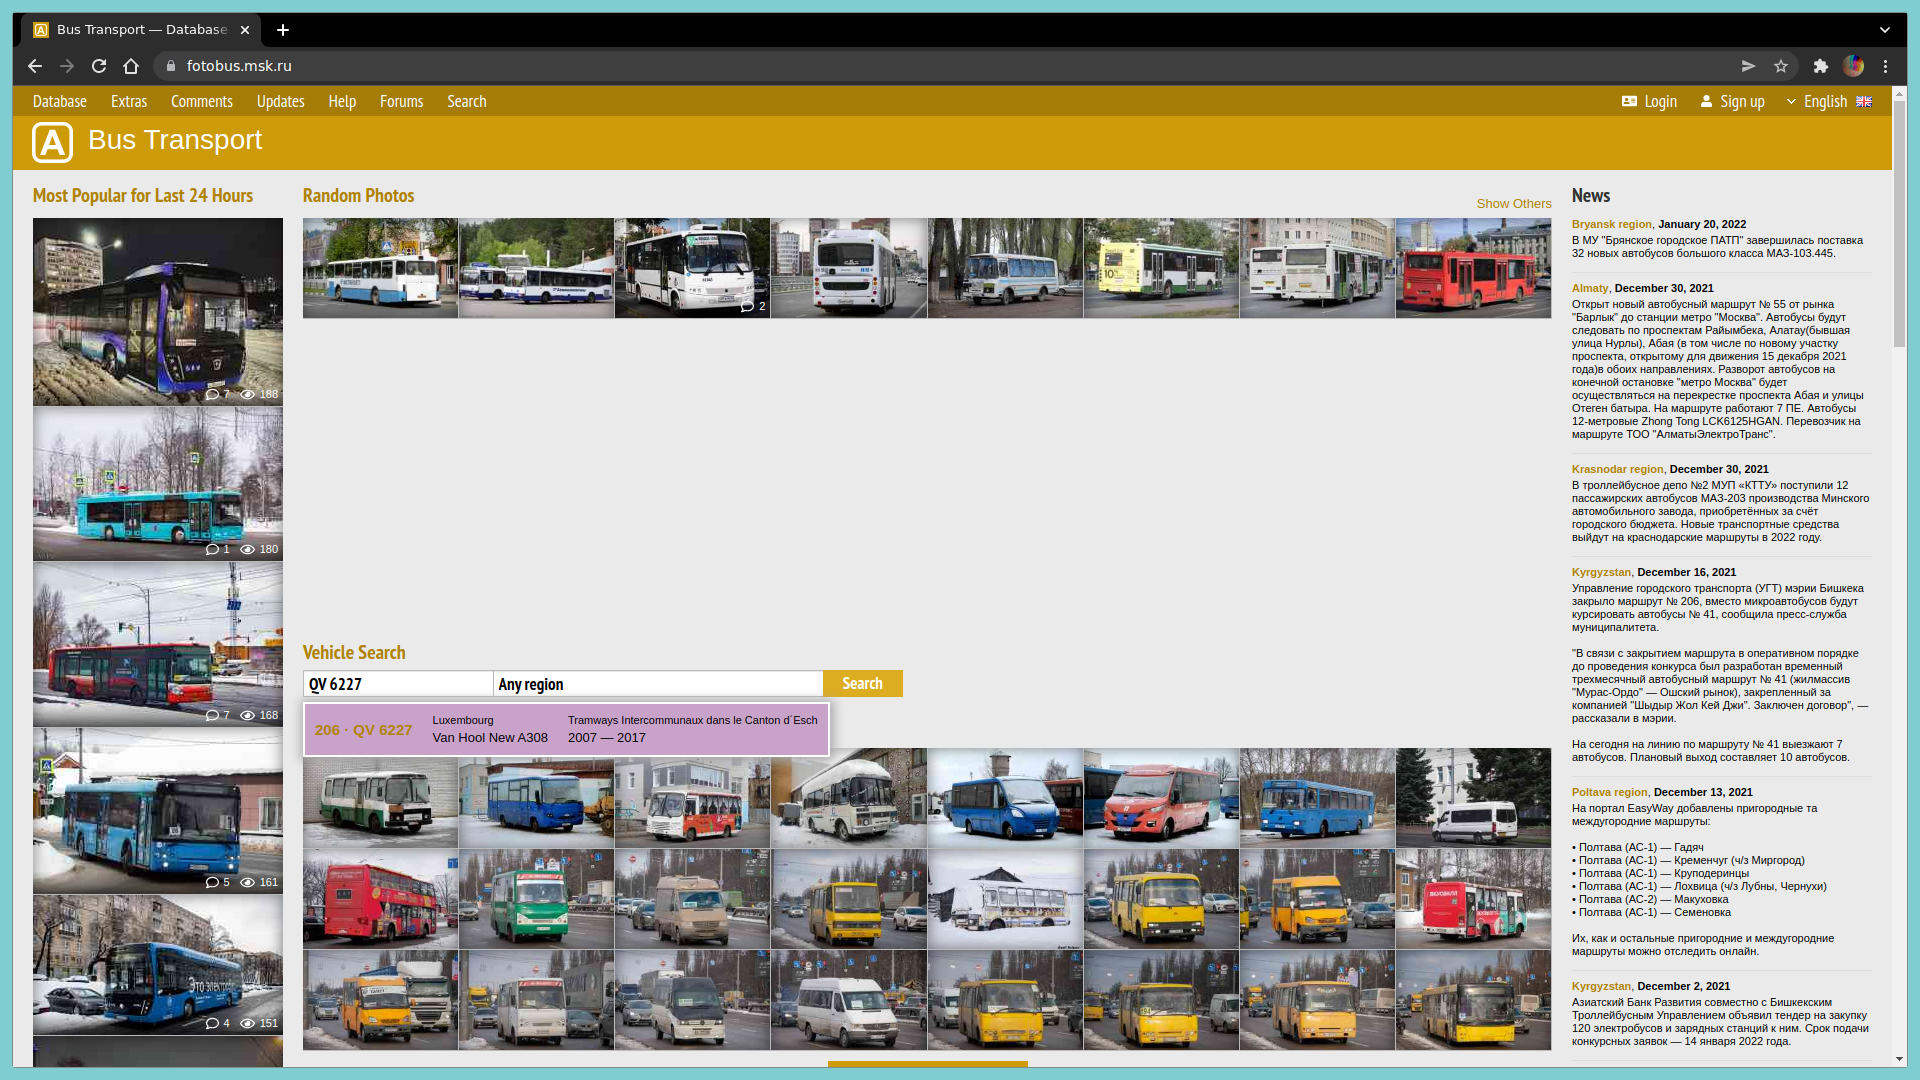This screenshot has width=1920, height=1080.
Task: Expand the tab search chevron
Action: (1884, 30)
